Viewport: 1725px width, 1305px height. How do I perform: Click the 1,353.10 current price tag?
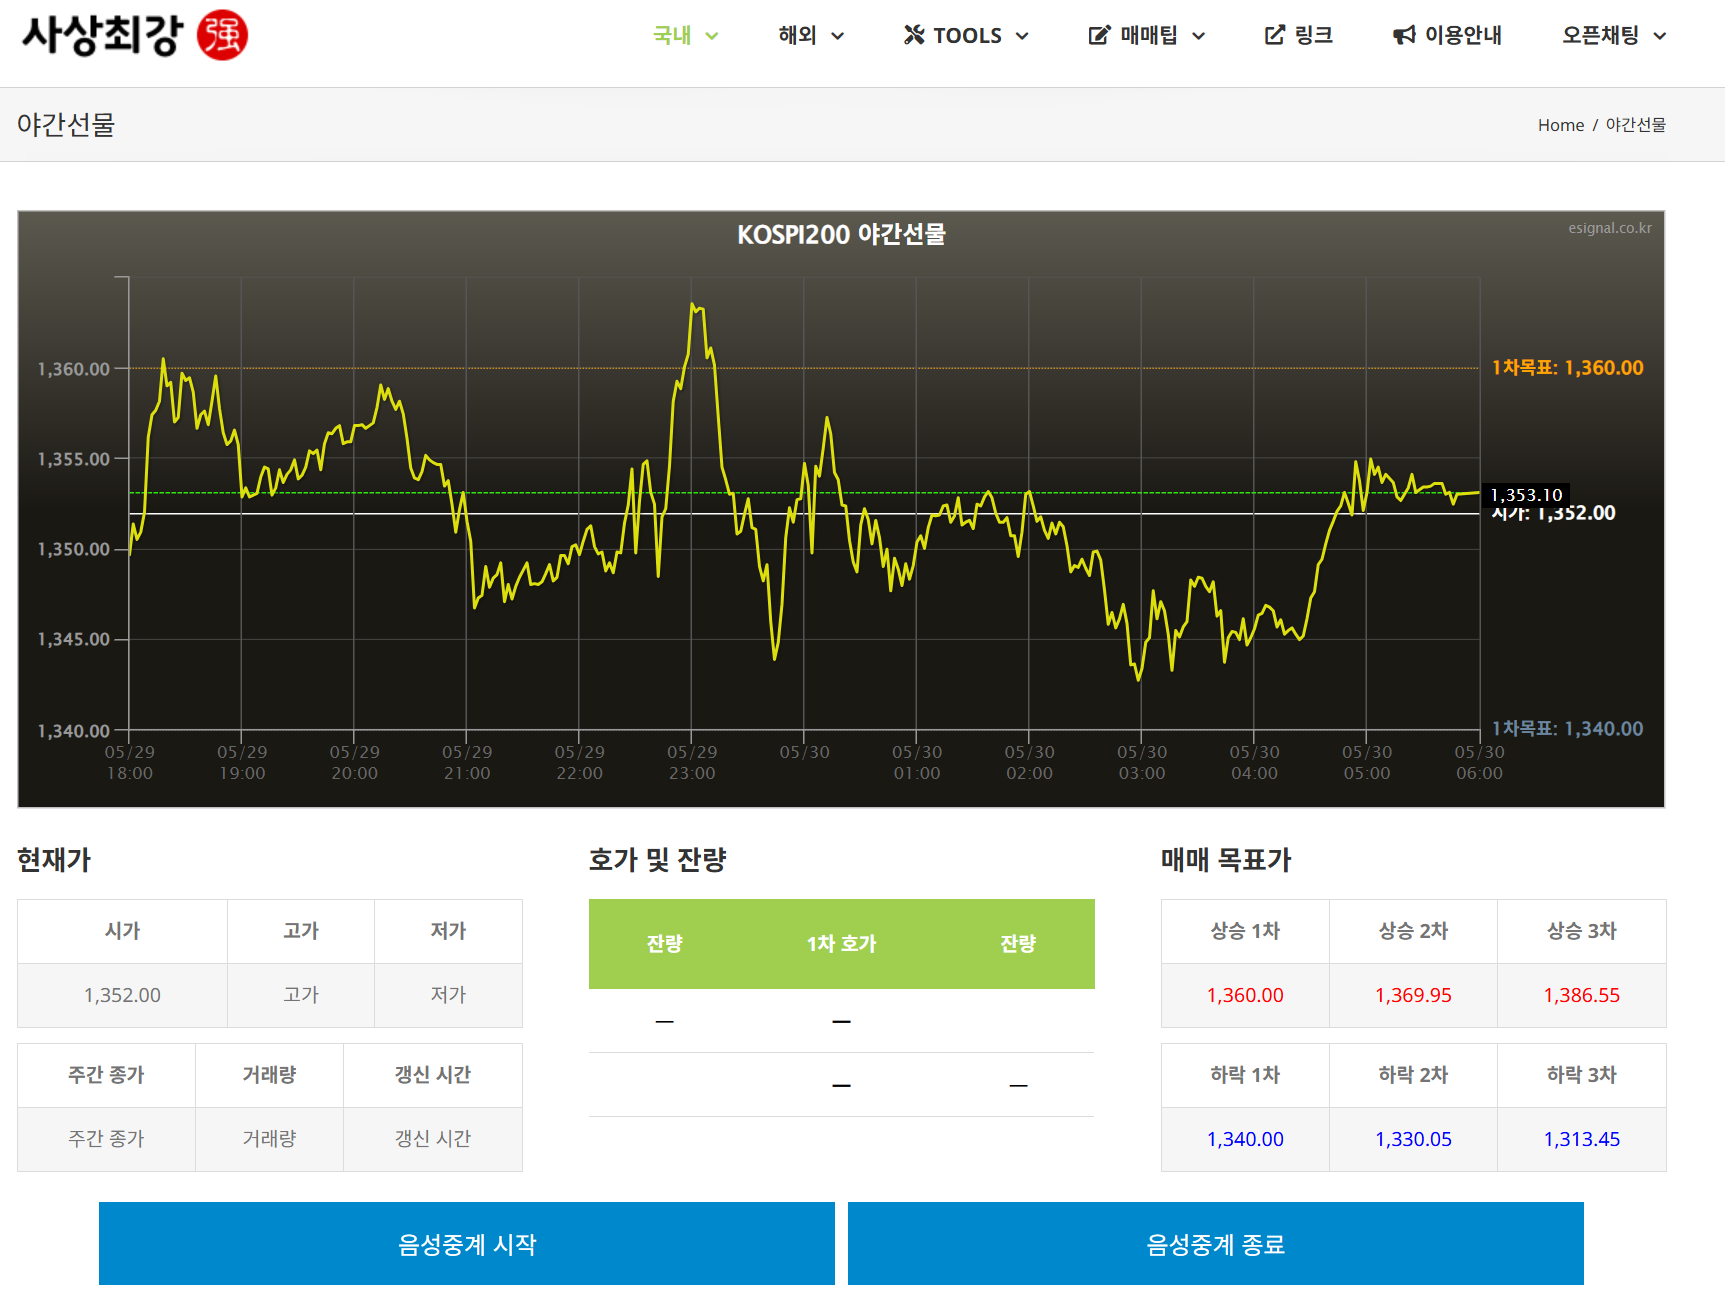(x=1526, y=495)
